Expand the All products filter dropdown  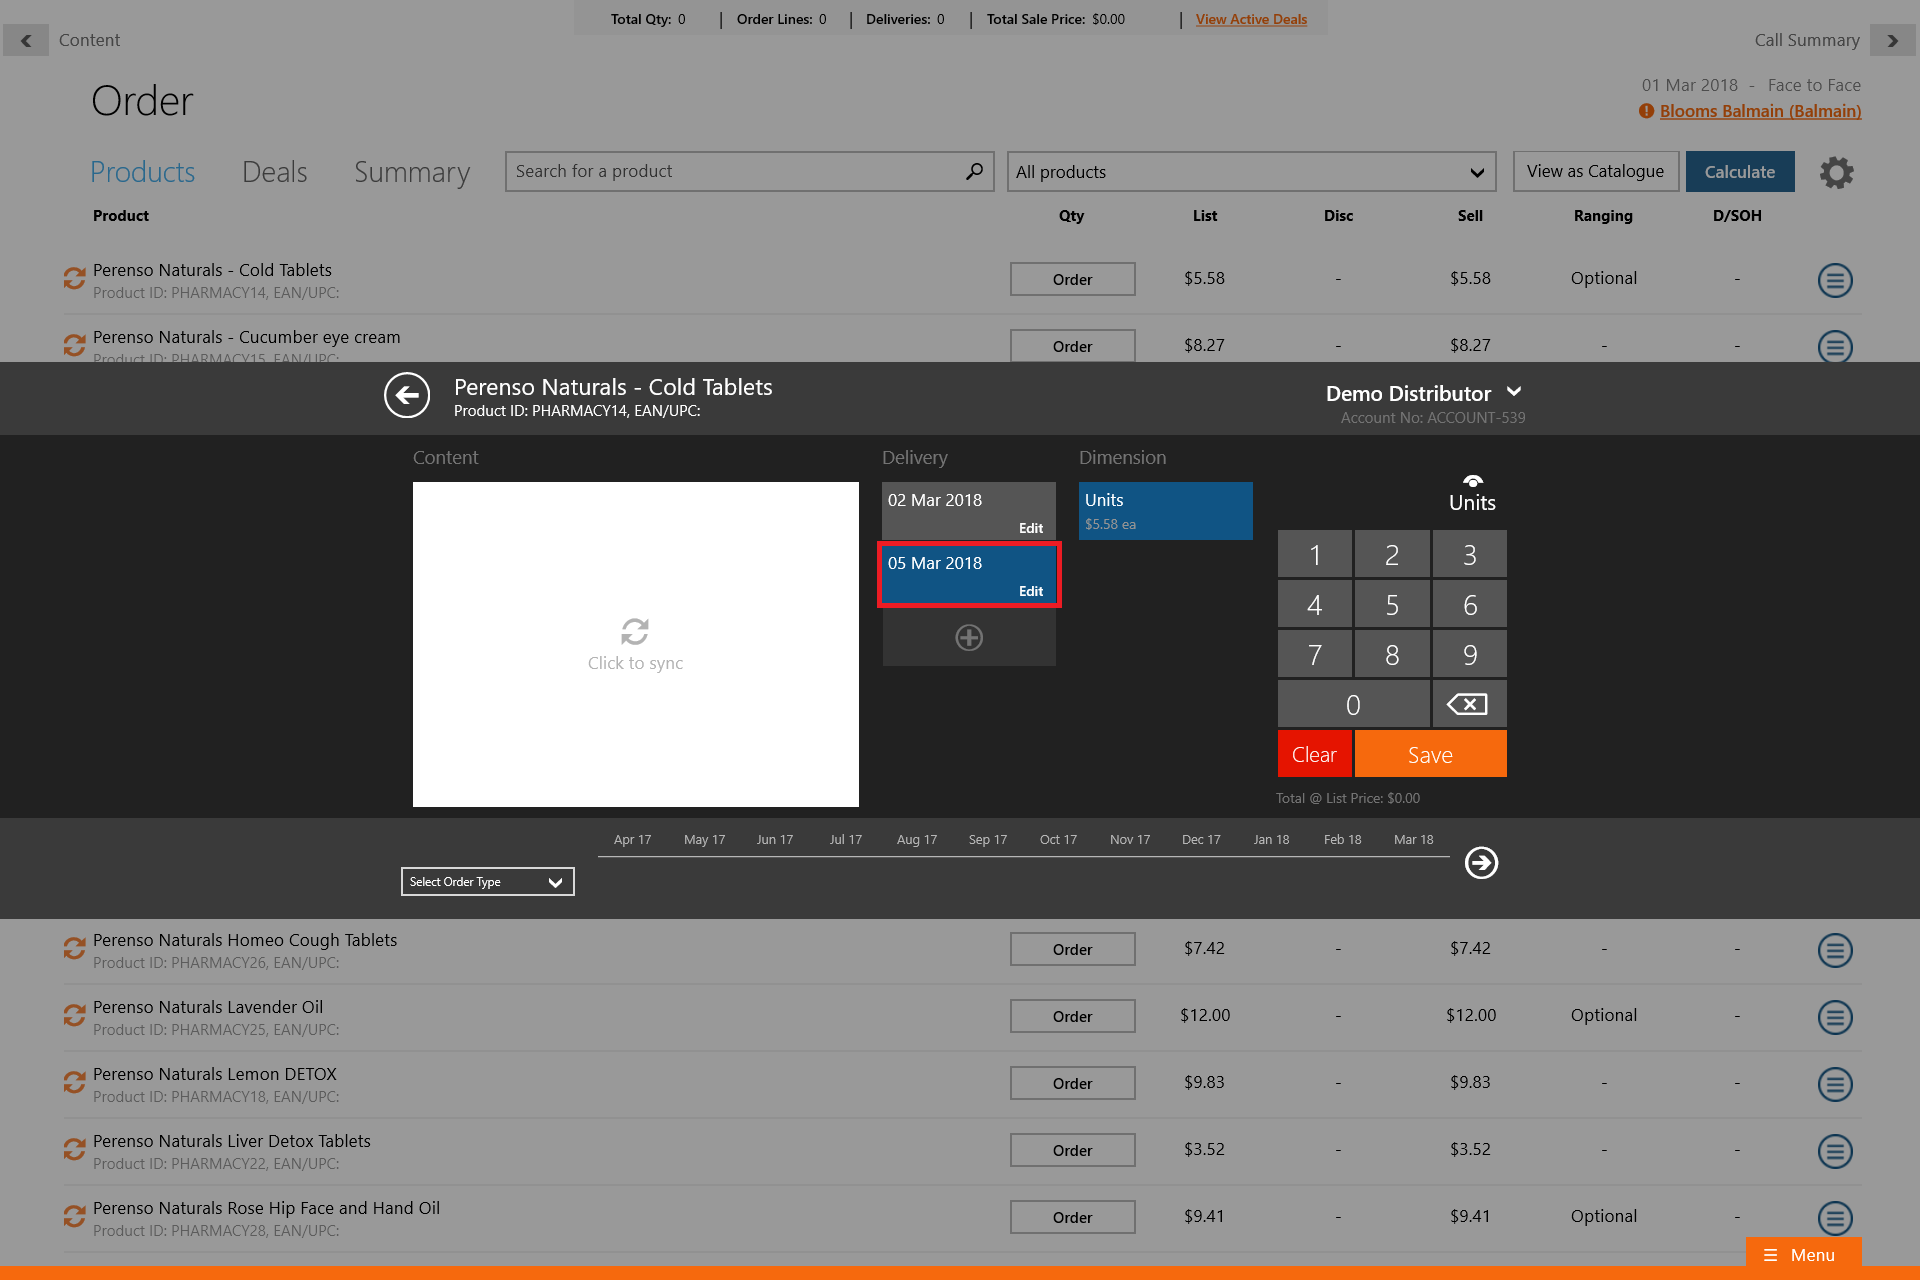(1251, 172)
